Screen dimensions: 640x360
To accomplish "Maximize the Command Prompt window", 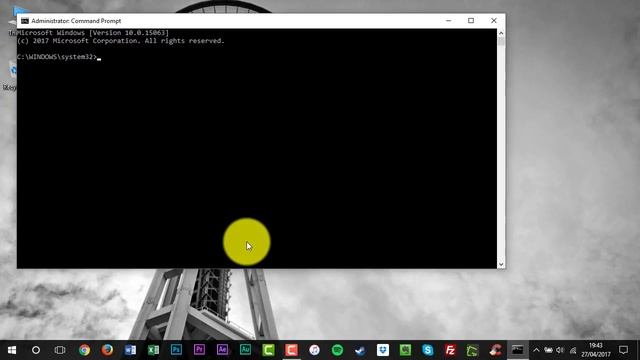I will [471, 21].
